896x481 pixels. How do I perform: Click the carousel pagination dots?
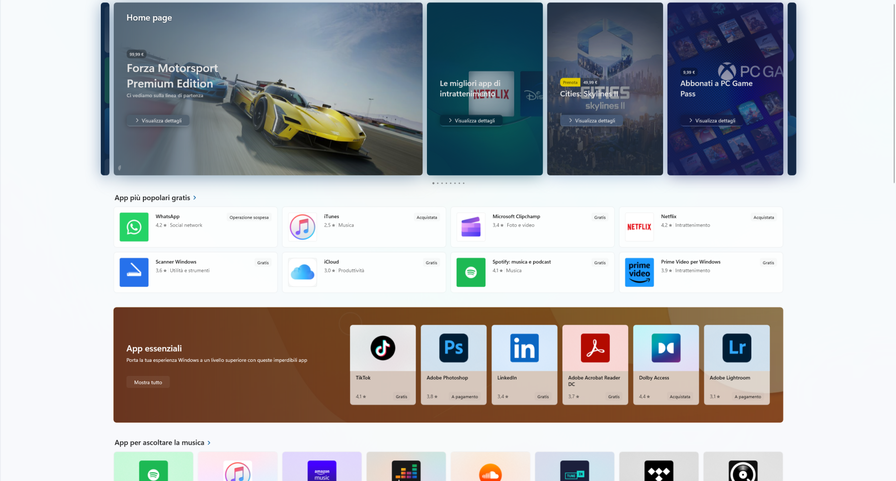point(448,183)
